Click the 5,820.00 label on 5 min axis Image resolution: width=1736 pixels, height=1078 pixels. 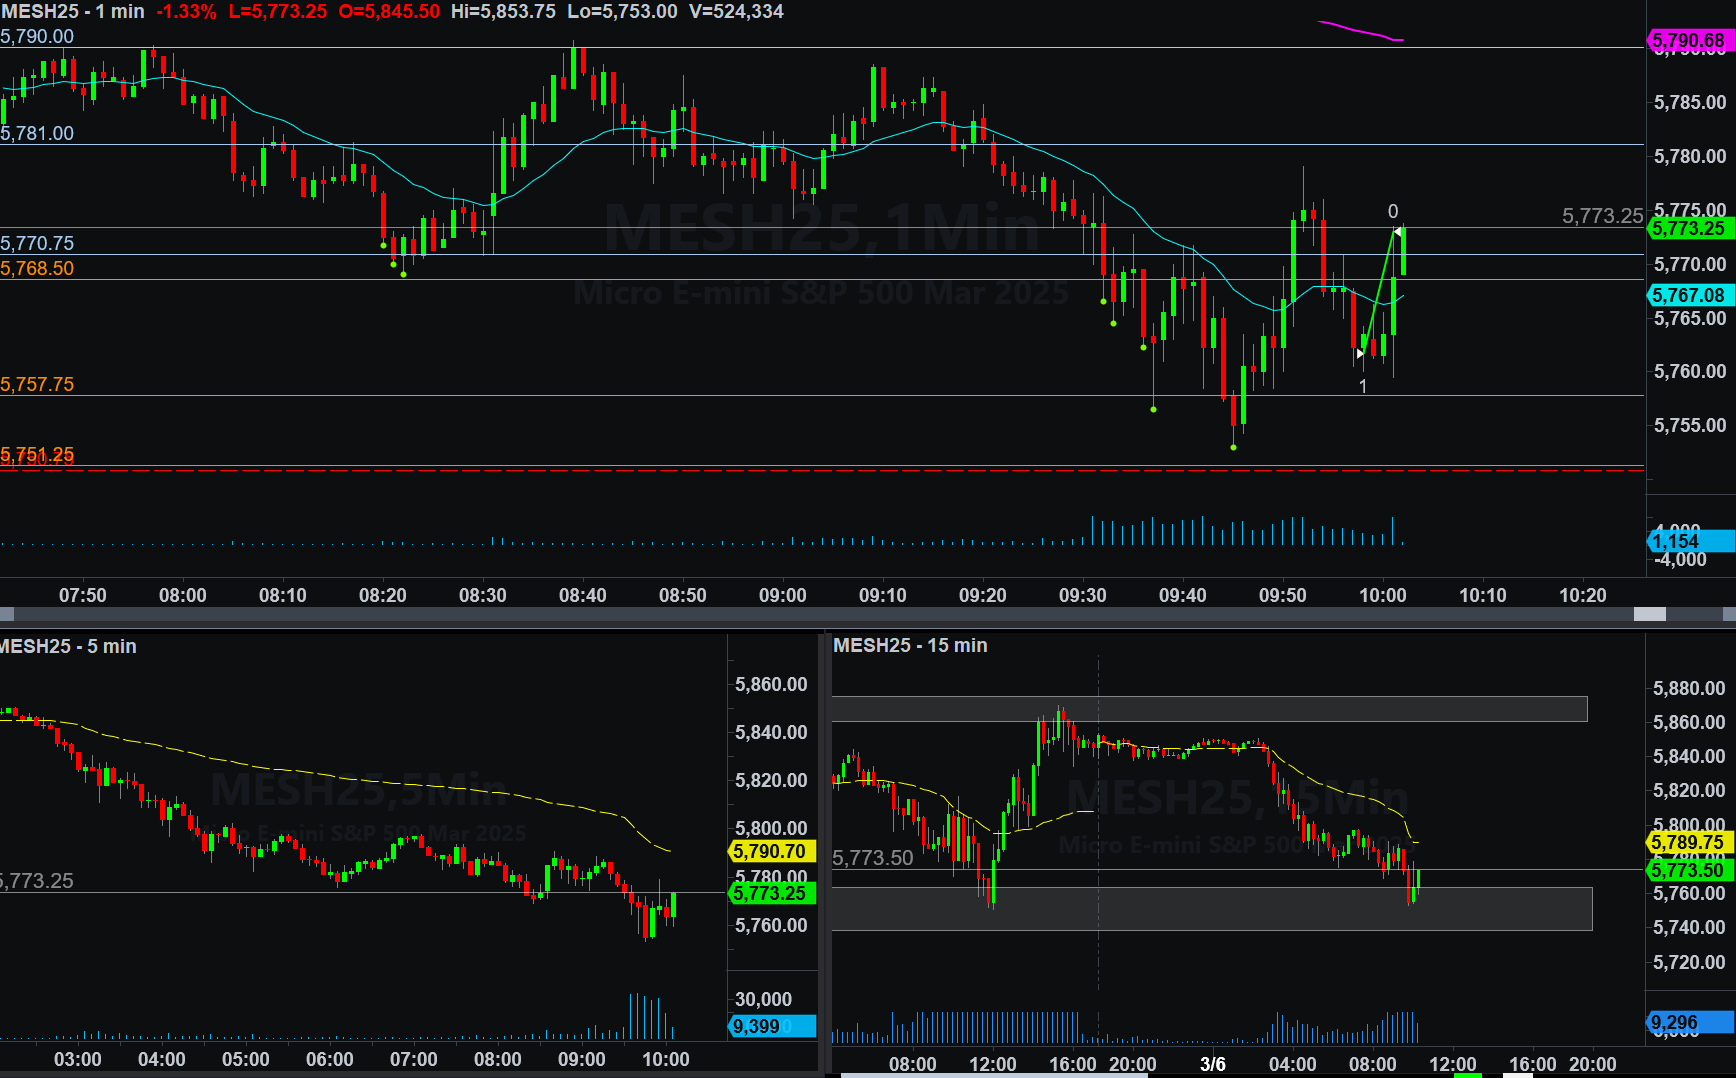click(x=771, y=780)
